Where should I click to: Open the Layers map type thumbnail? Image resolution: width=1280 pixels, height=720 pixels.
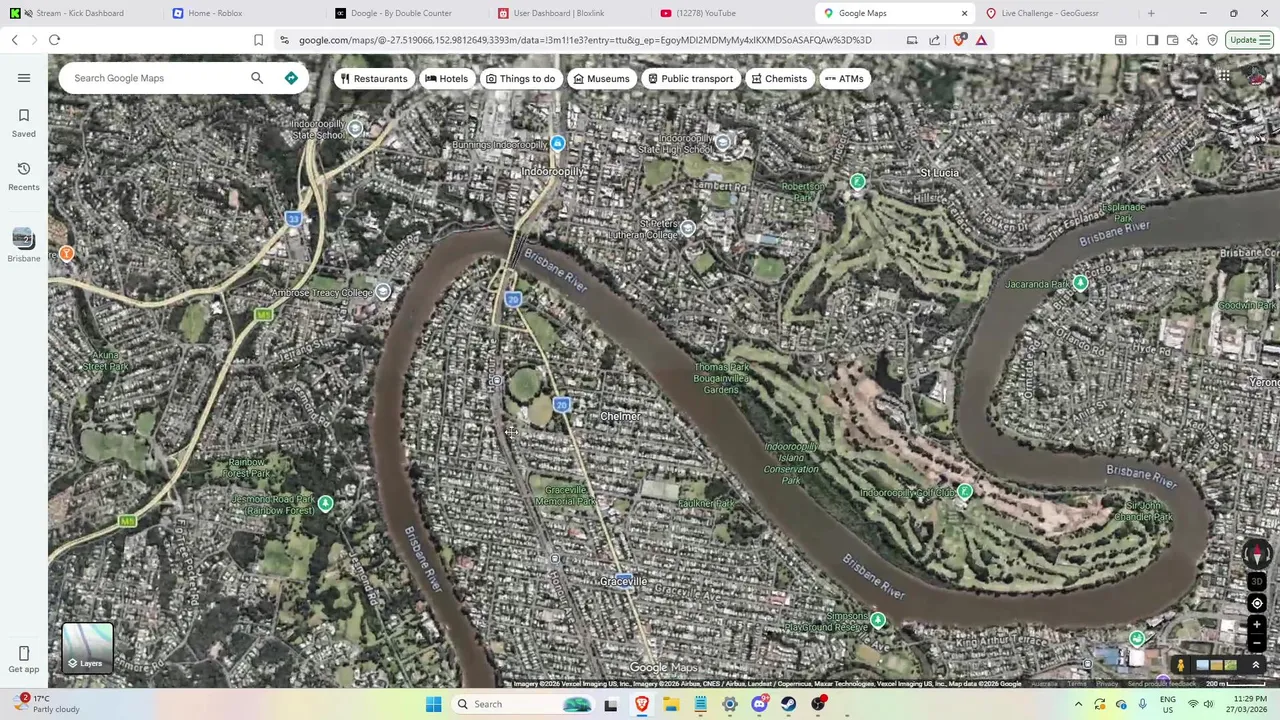click(x=88, y=647)
